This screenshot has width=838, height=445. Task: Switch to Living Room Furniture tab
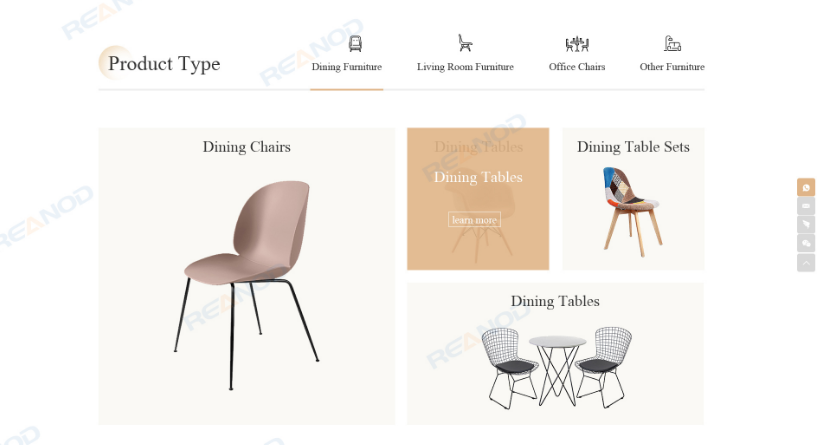pos(465,67)
